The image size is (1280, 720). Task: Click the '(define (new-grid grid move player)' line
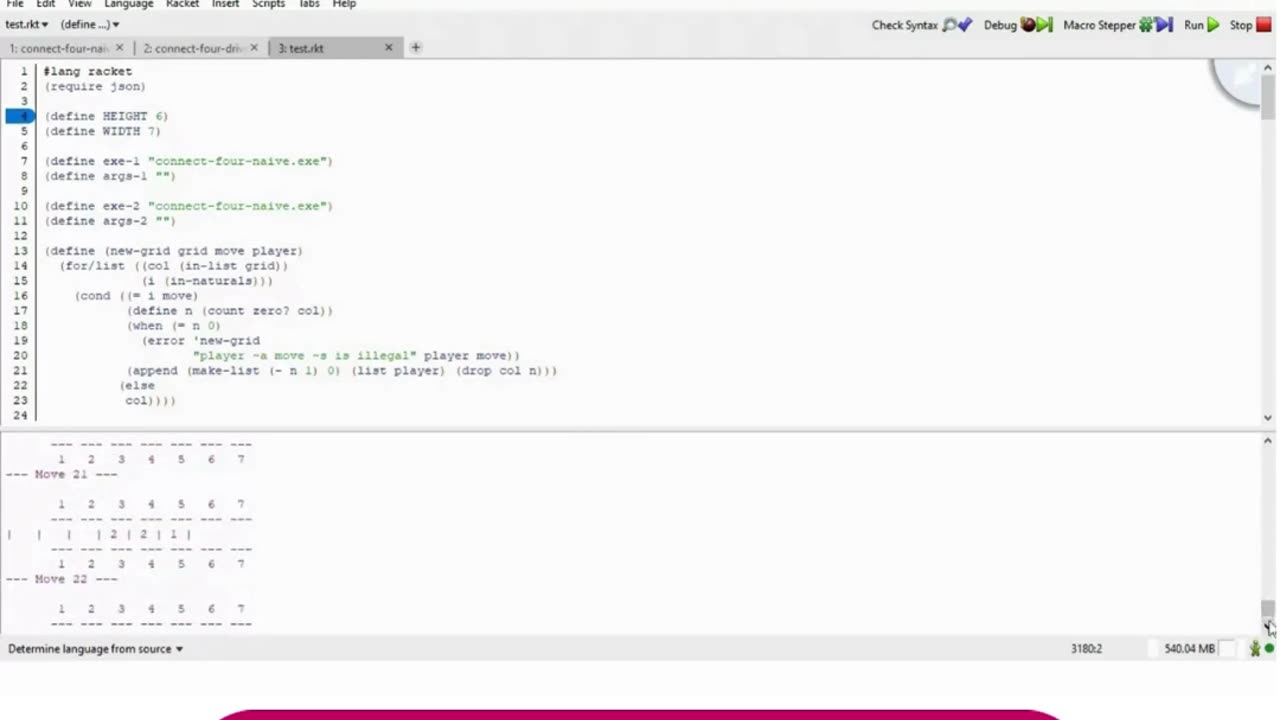click(x=173, y=251)
